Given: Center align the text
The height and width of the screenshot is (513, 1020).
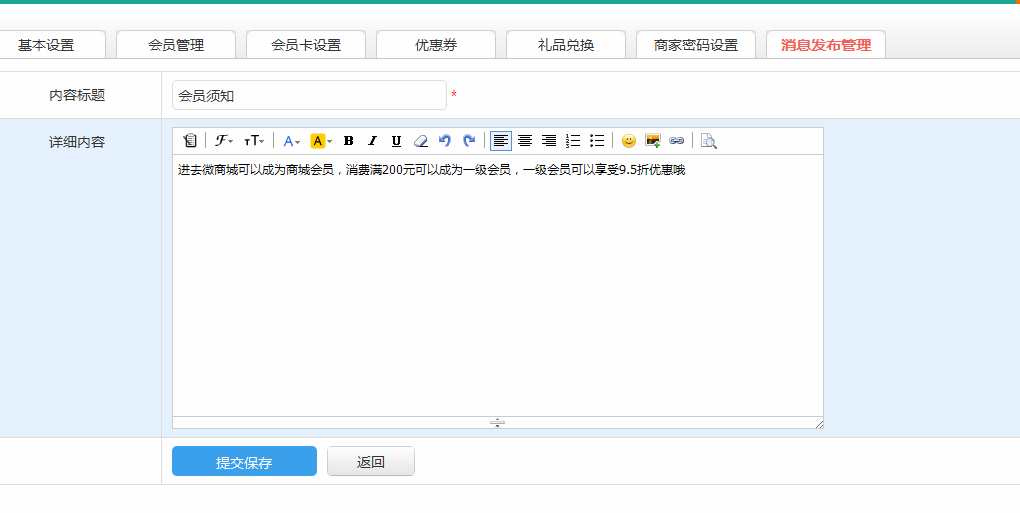Looking at the screenshot, I should tap(525, 141).
